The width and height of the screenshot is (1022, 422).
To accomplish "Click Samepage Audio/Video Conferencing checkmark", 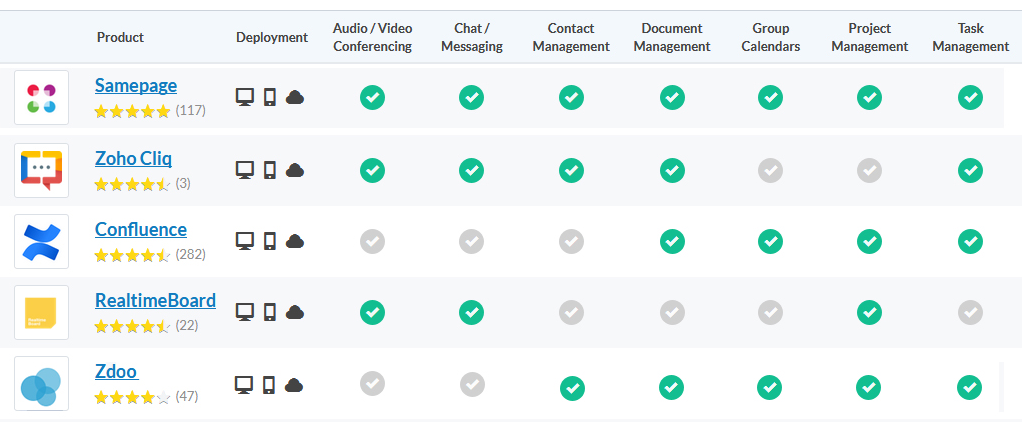I will tap(372, 98).
